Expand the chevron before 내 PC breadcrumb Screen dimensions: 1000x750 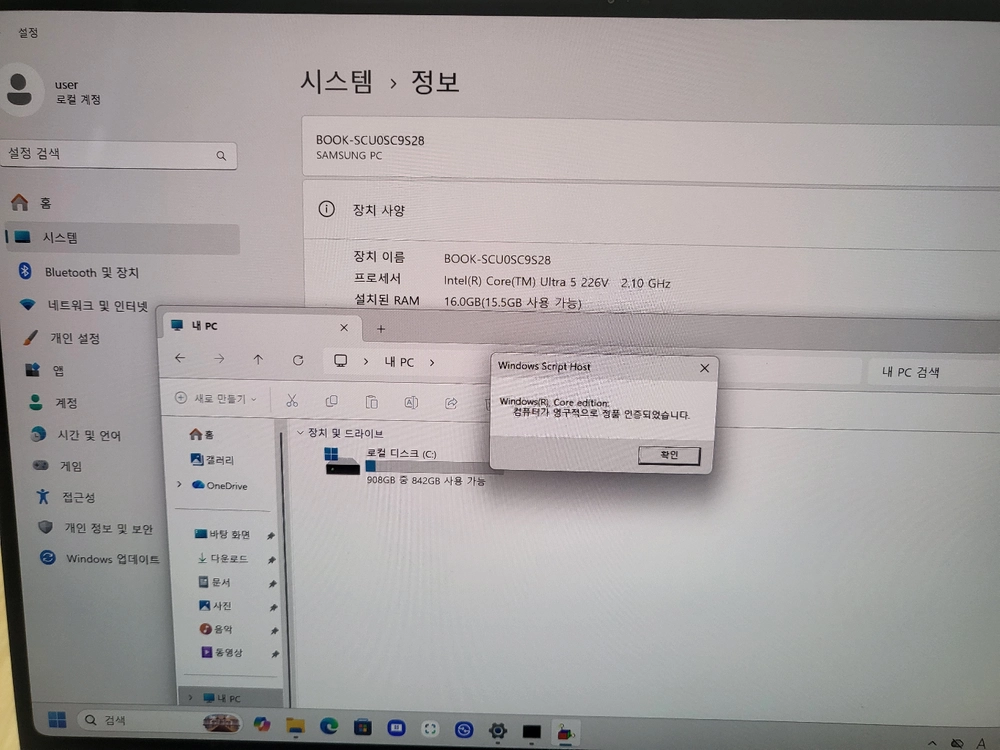365,362
